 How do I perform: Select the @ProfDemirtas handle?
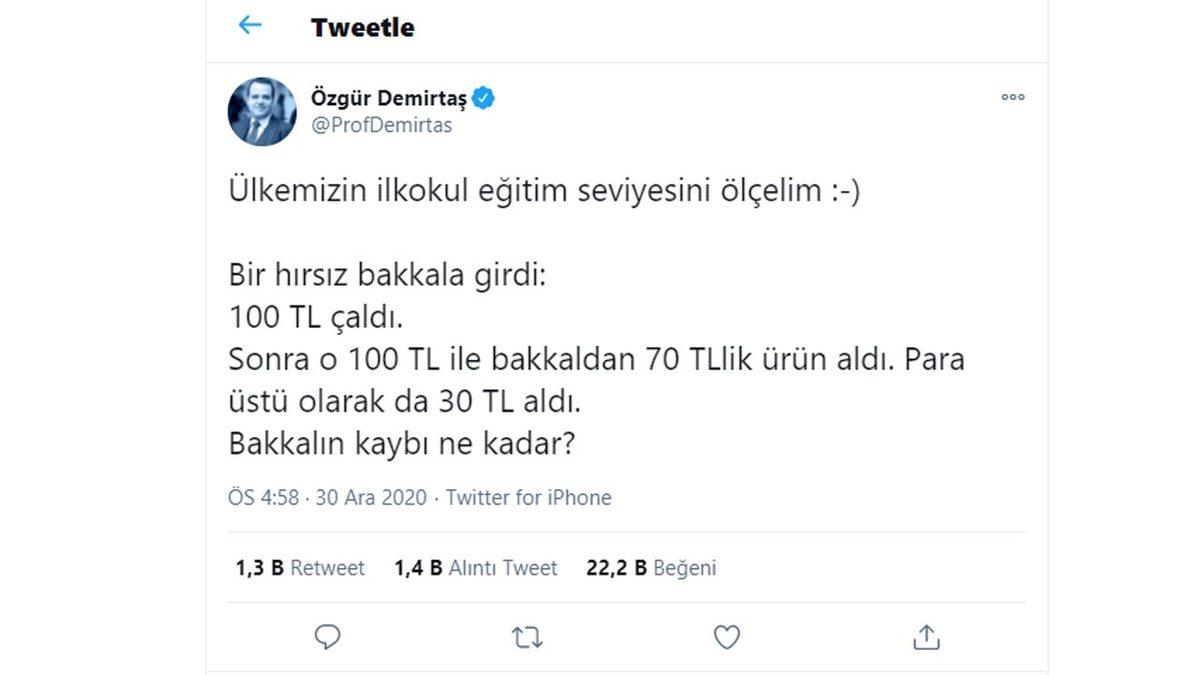click(381, 125)
